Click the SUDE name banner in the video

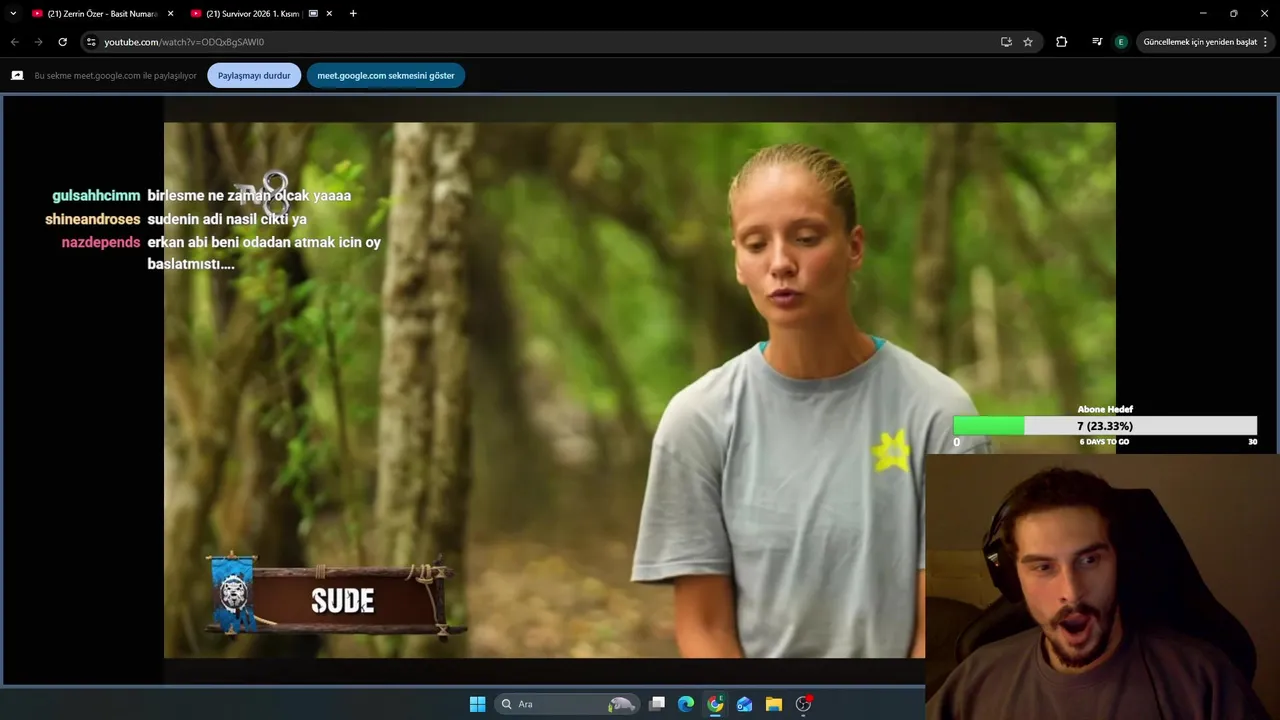pos(334,597)
